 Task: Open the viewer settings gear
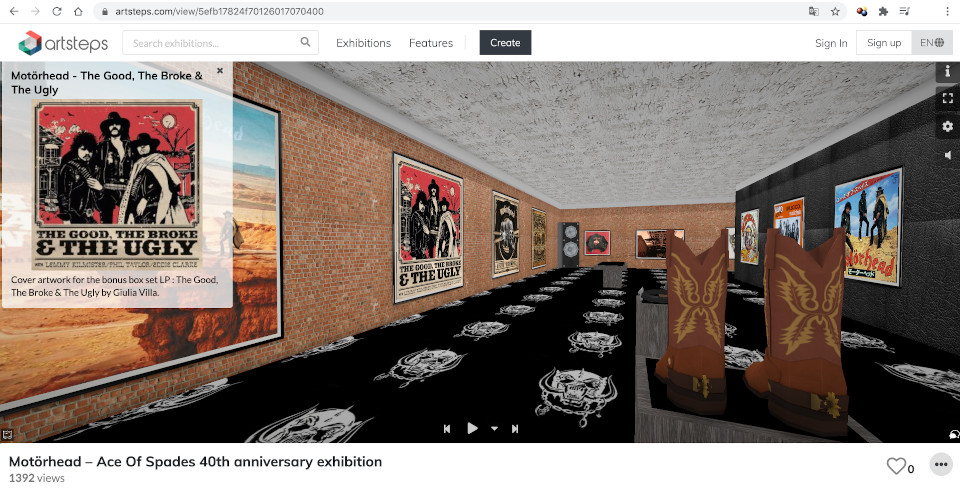947,126
